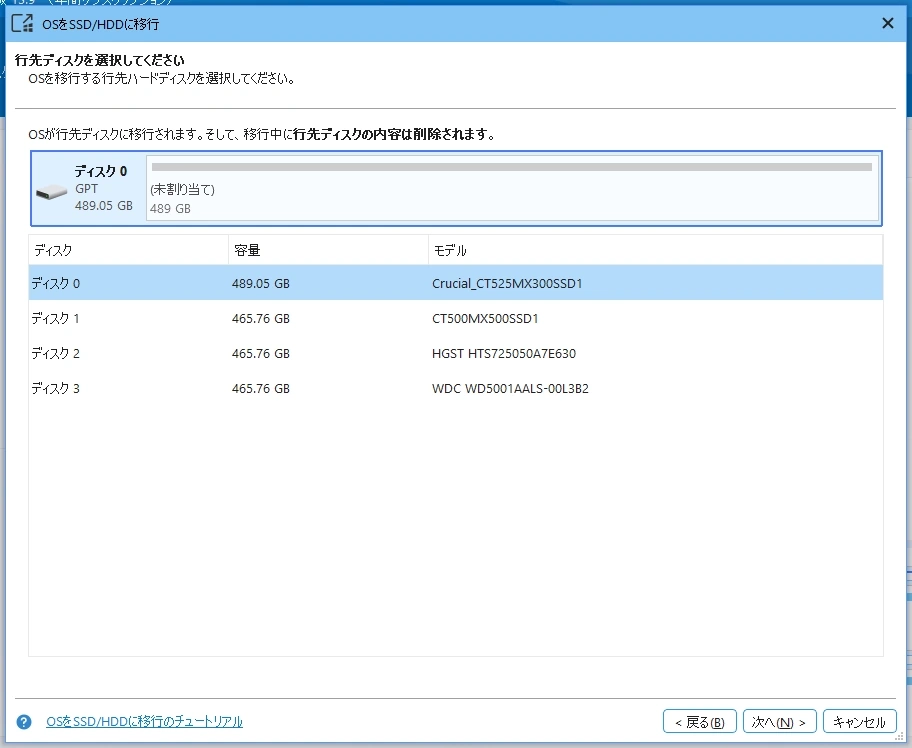
Task: Click the WDC WD5001AALS-00L3B2 model cell
Action: 510,388
